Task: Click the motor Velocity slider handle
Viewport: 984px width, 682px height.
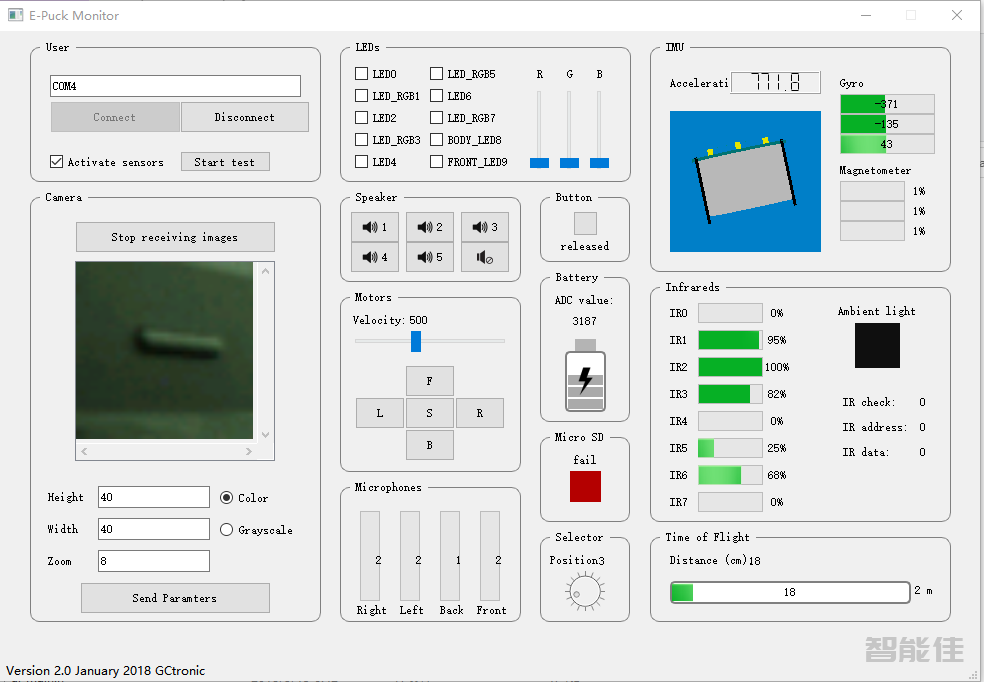Action: tap(416, 342)
